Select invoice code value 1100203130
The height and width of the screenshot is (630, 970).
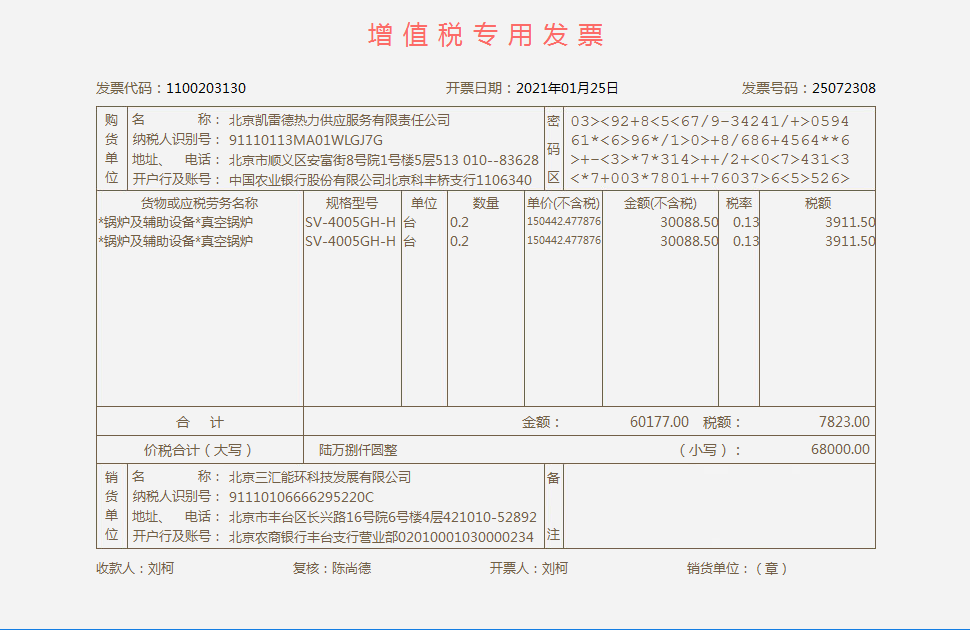[206, 88]
